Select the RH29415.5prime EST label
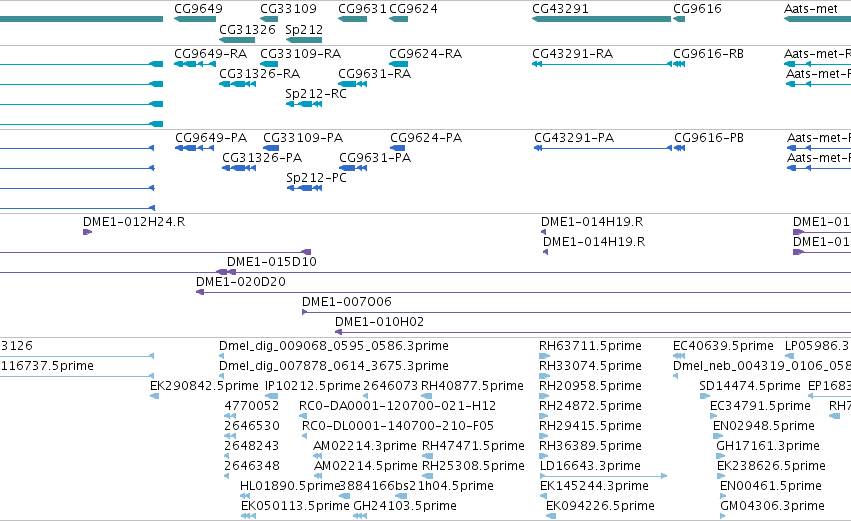This screenshot has height=521, width=851. tap(590, 427)
